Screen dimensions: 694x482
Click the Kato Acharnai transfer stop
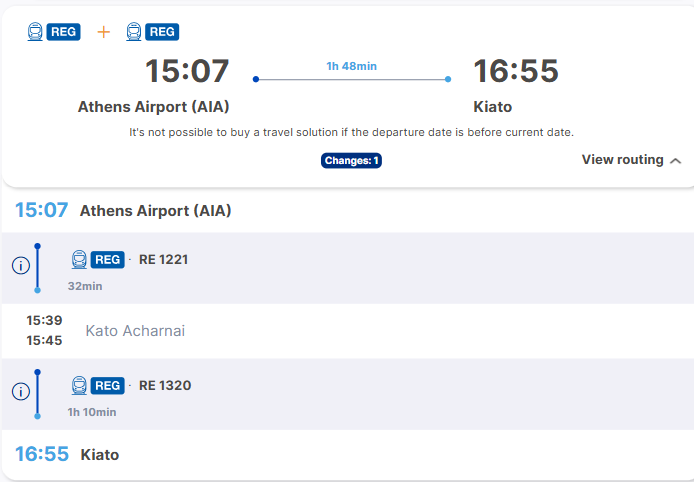tap(135, 331)
